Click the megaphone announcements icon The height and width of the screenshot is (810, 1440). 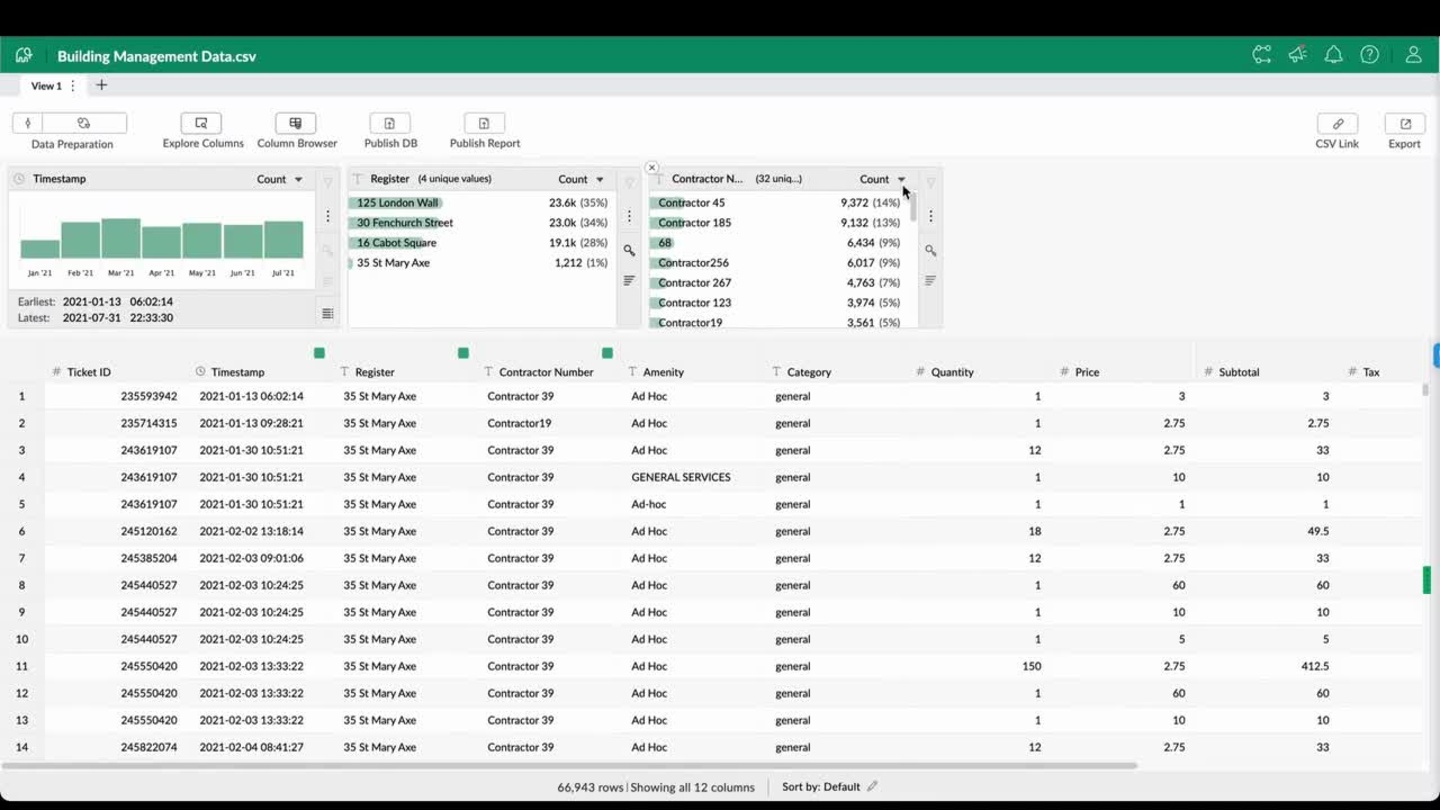[1297, 56]
